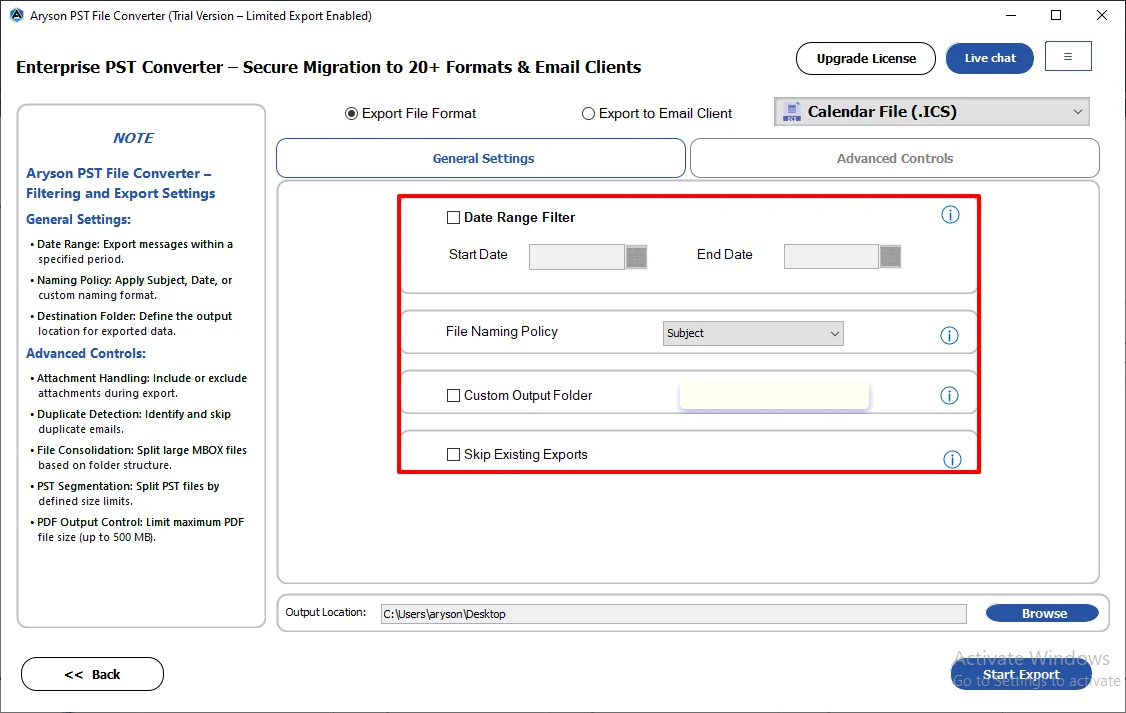Viewport: 1126px width, 713px height.
Task: Click the Aryson app logo in title bar
Action: pos(17,15)
